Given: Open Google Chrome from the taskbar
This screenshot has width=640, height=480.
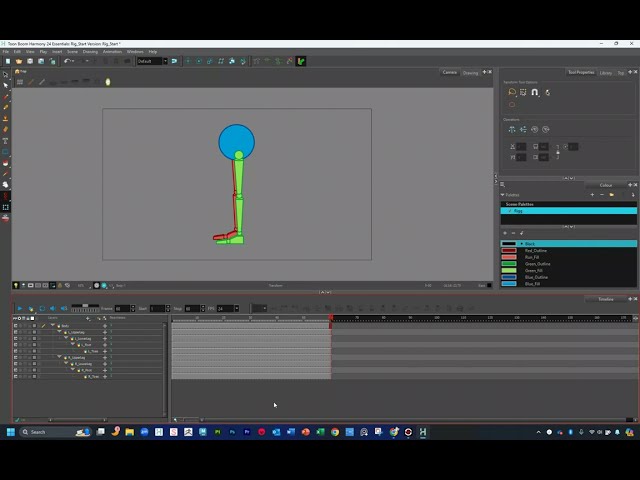Looking at the screenshot, I should pyautogui.click(x=335, y=432).
